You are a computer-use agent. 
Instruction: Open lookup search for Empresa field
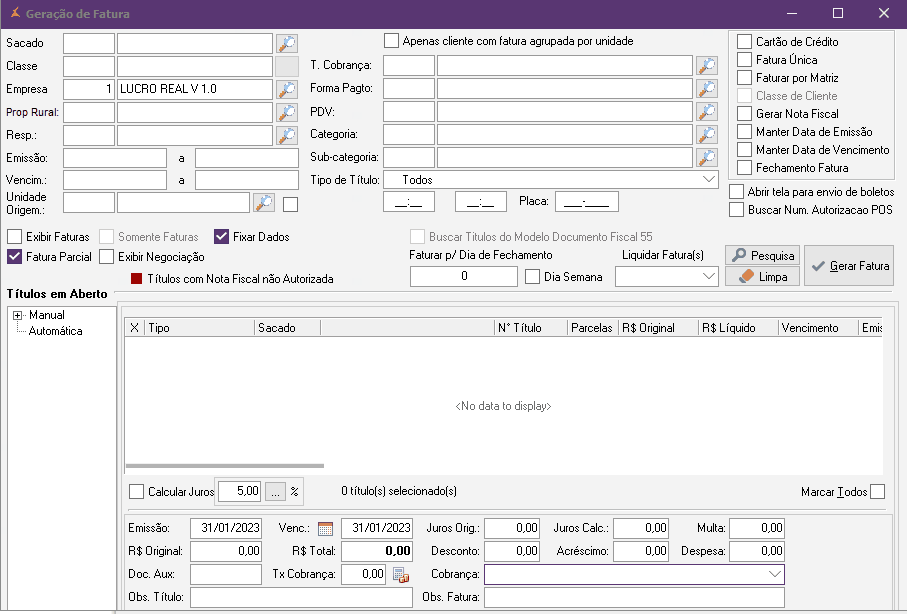click(x=287, y=89)
